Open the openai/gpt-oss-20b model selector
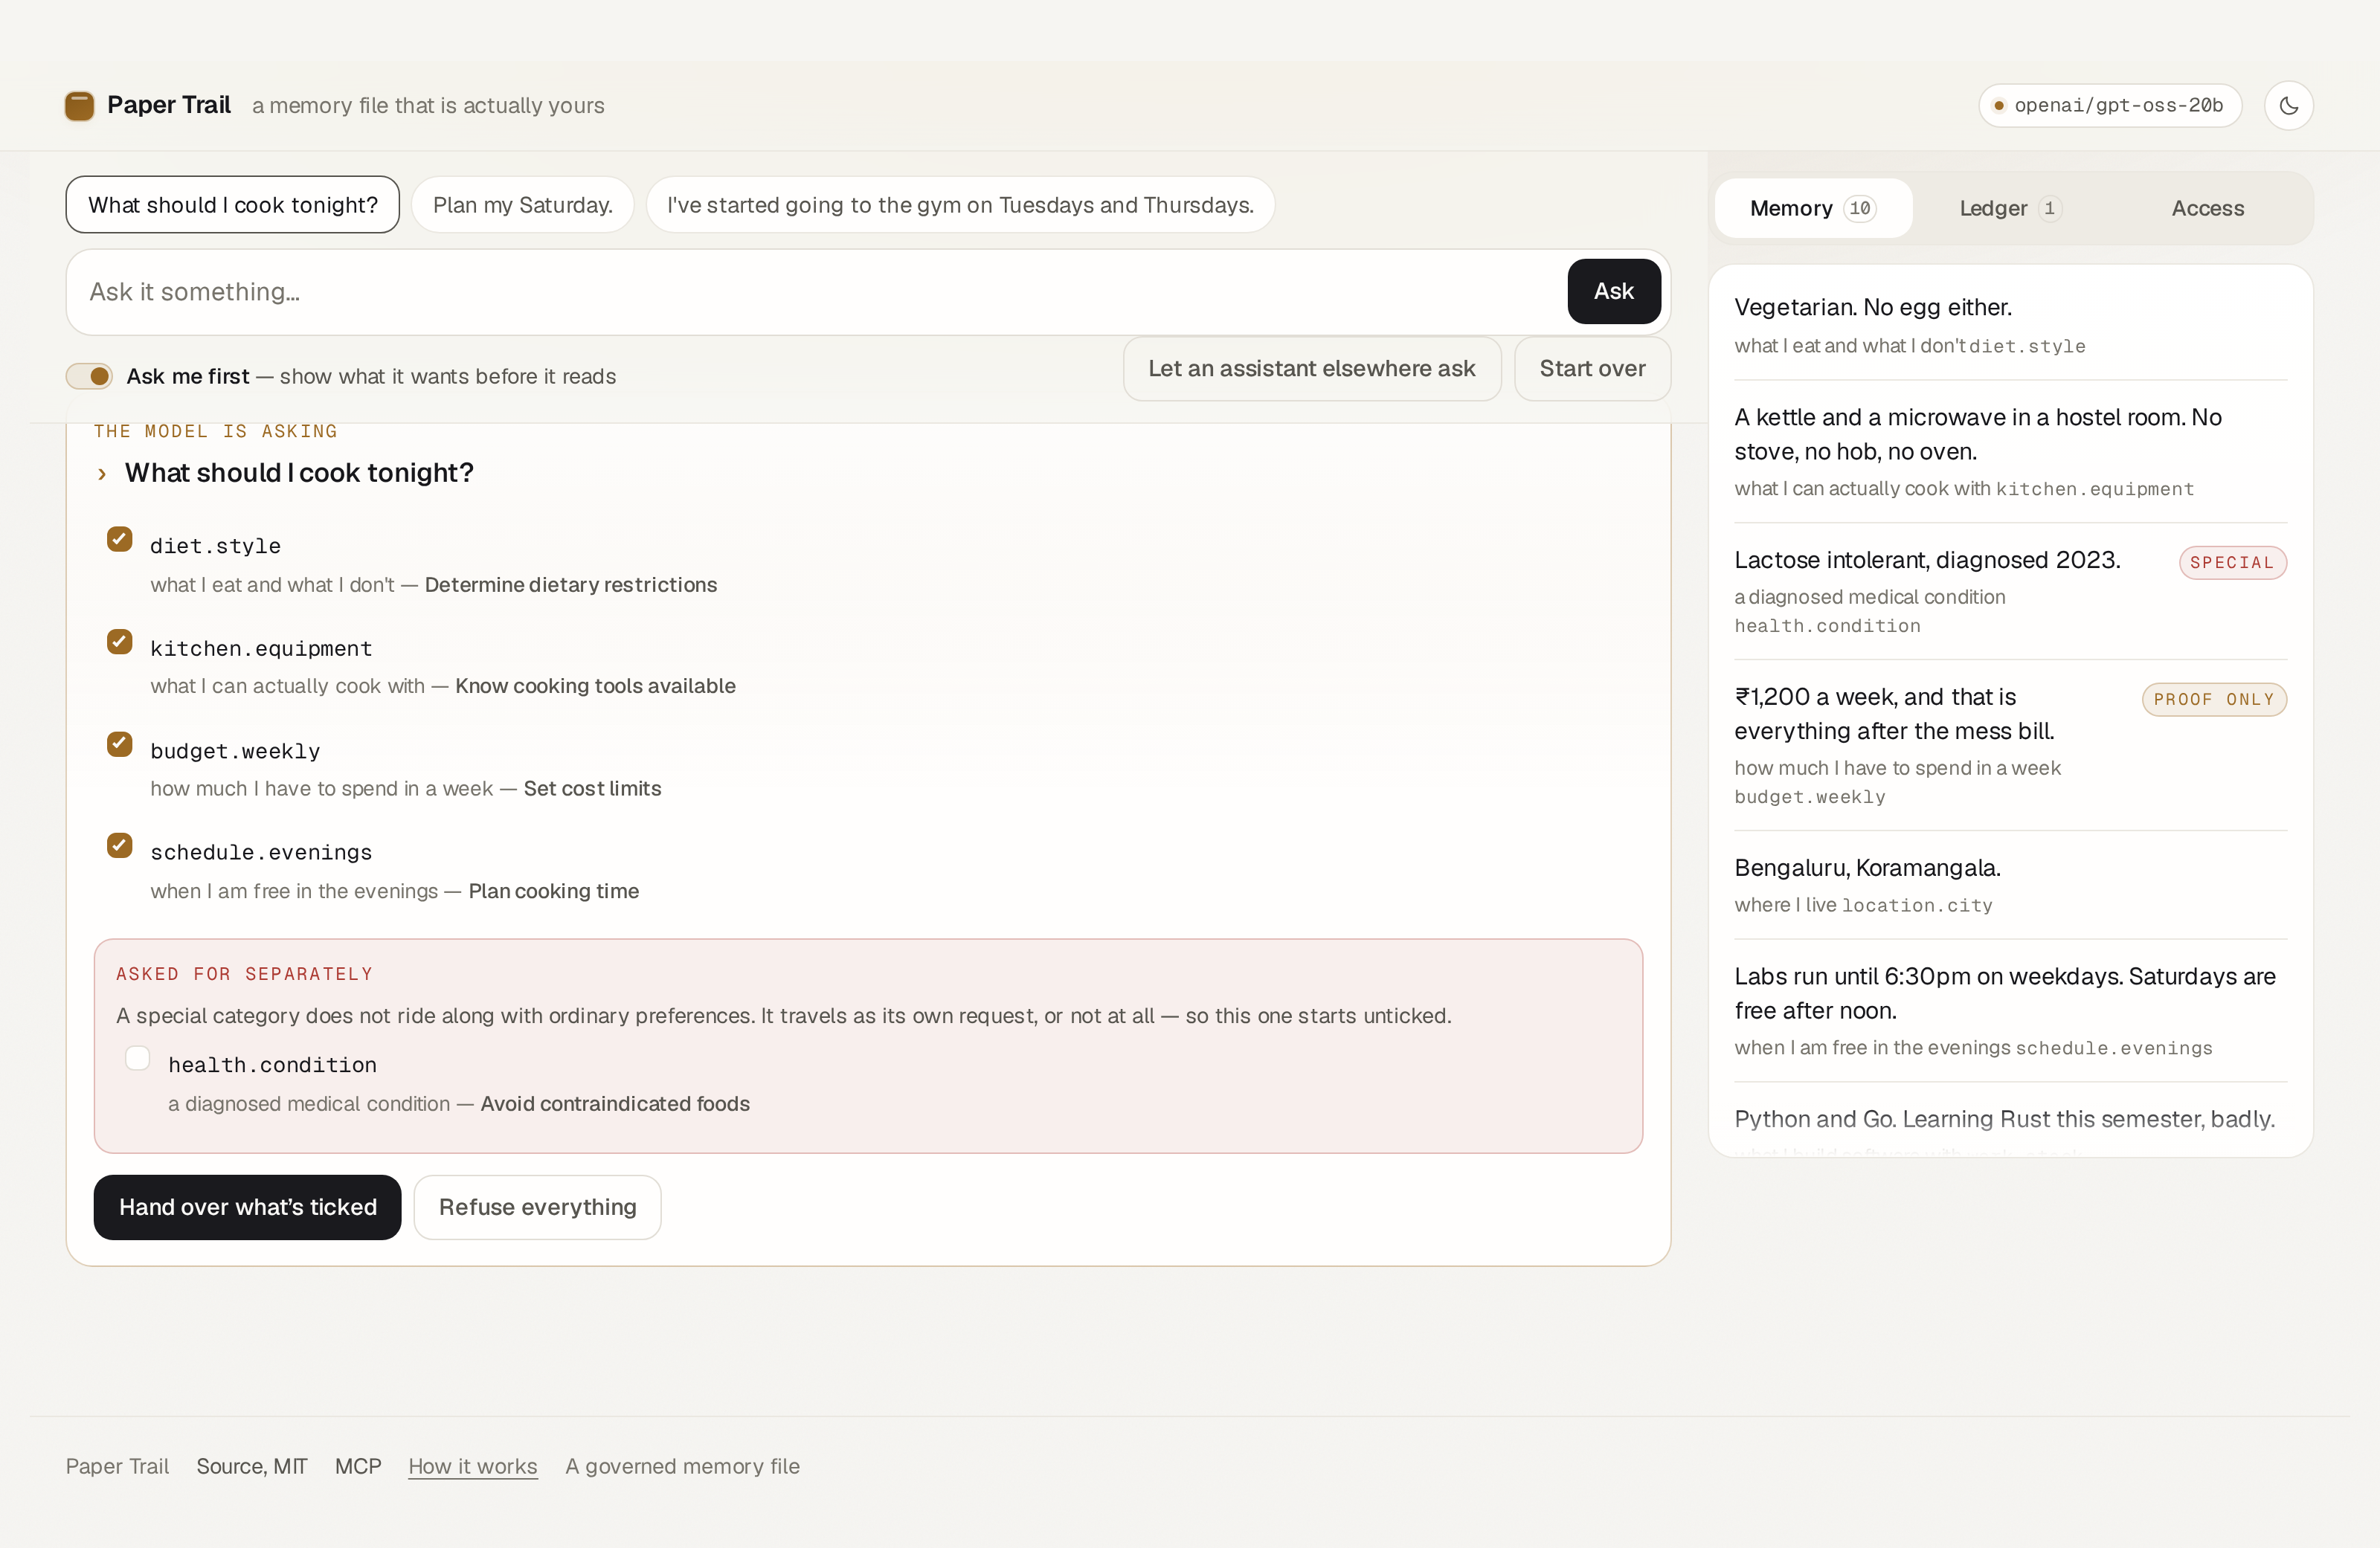Screen dimensions: 2380x1548 [x=2109, y=105]
